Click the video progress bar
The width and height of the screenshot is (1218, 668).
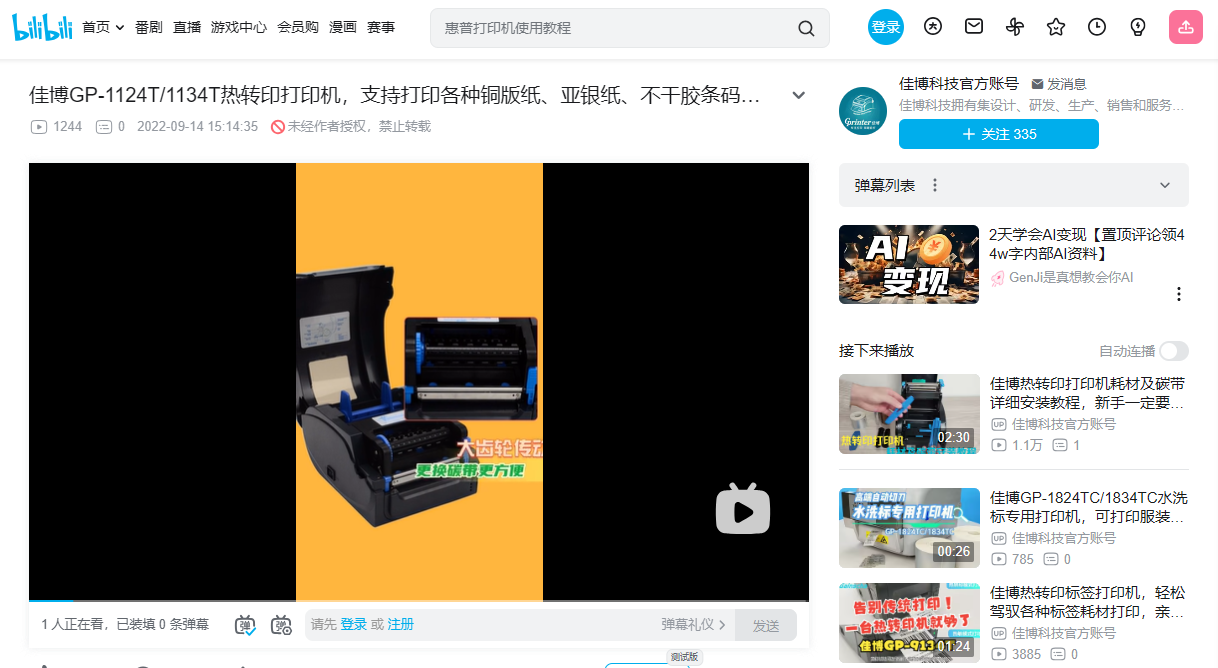click(x=419, y=601)
